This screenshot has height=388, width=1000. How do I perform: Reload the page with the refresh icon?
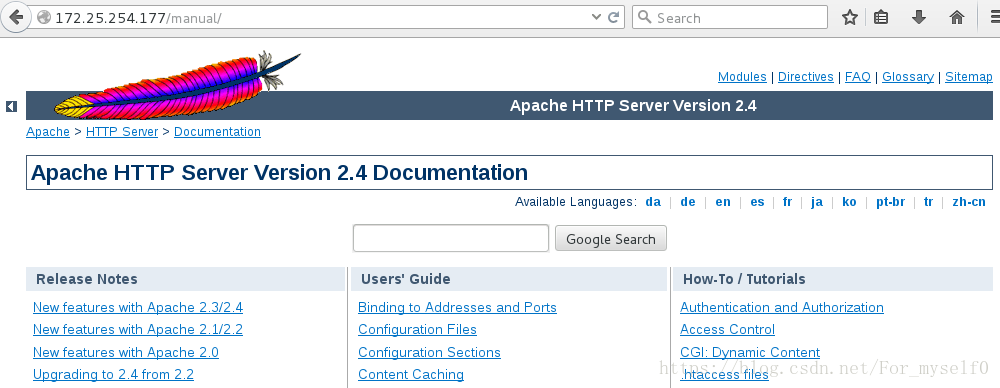point(614,18)
